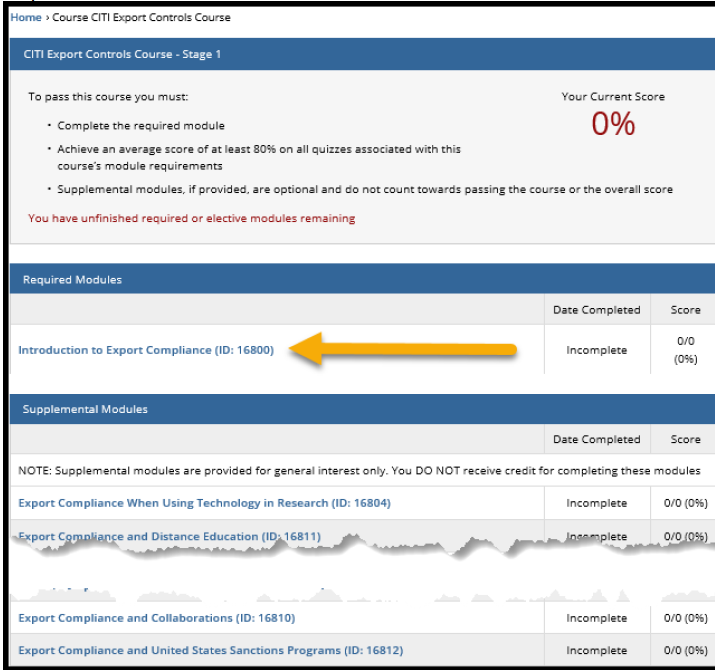The height and width of the screenshot is (670, 715).
Task: Open Export Compliance and United States Sanctions Programs
Action: coord(210,650)
